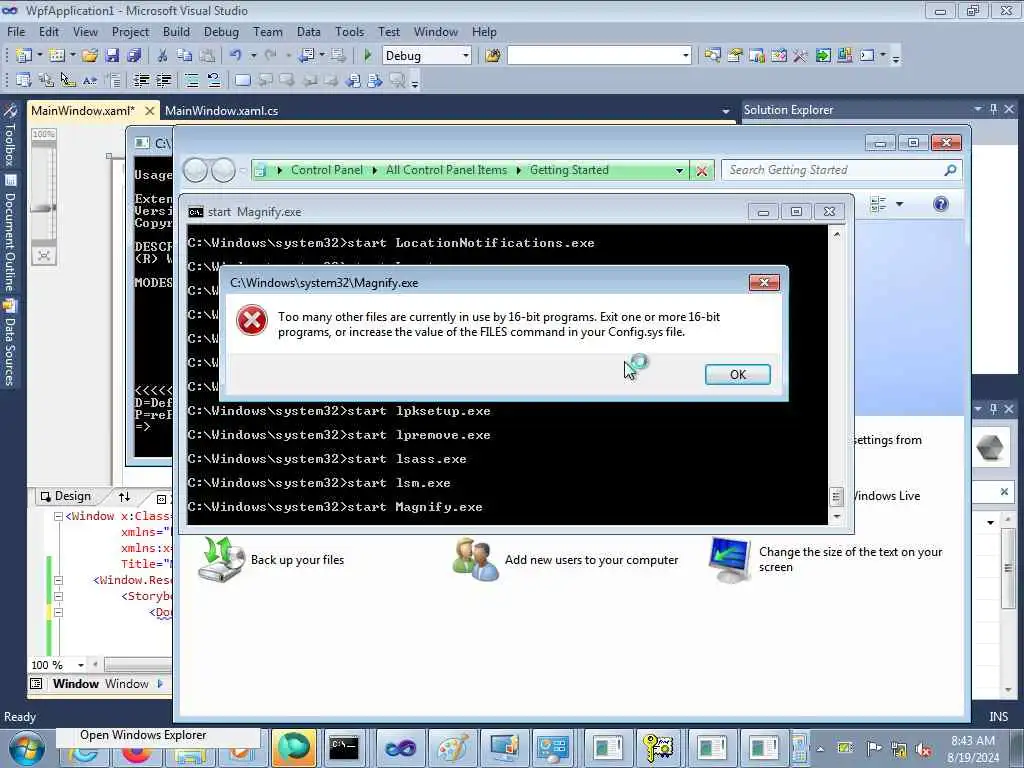Viewport: 1024px width, 768px height.
Task: Click the green Start Debugging arrow
Action: coord(368,56)
